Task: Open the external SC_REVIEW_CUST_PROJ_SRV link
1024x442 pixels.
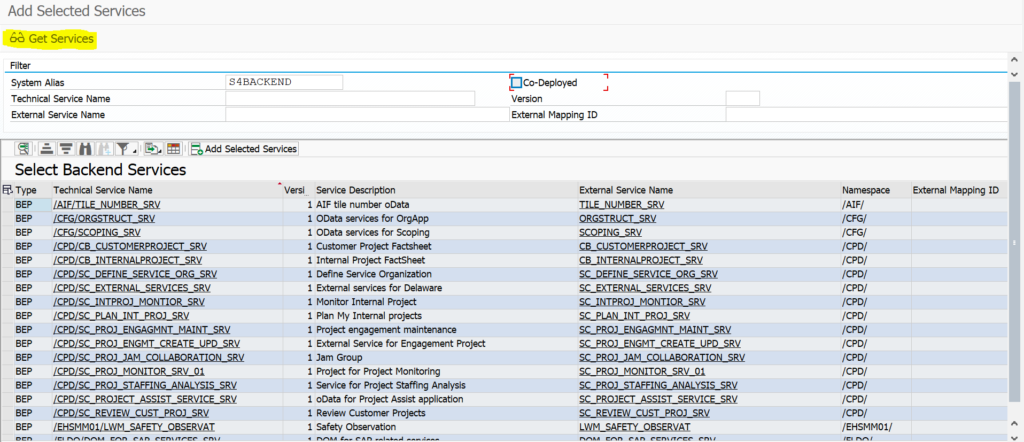Action: 645,413
